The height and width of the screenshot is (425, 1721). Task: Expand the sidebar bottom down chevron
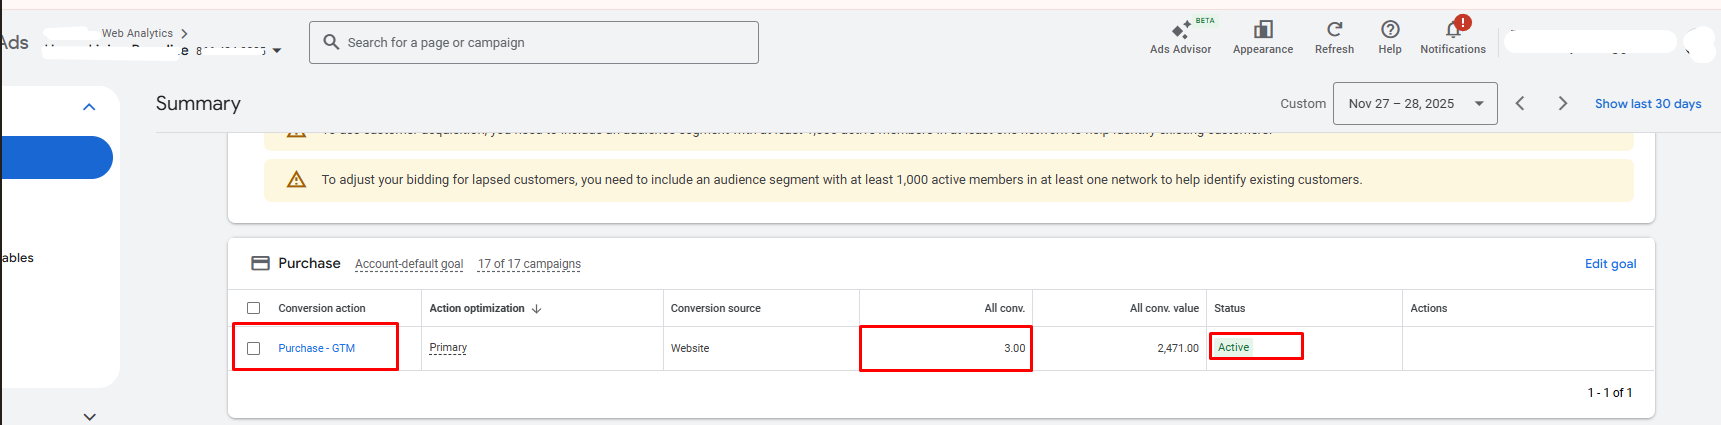[x=89, y=416]
